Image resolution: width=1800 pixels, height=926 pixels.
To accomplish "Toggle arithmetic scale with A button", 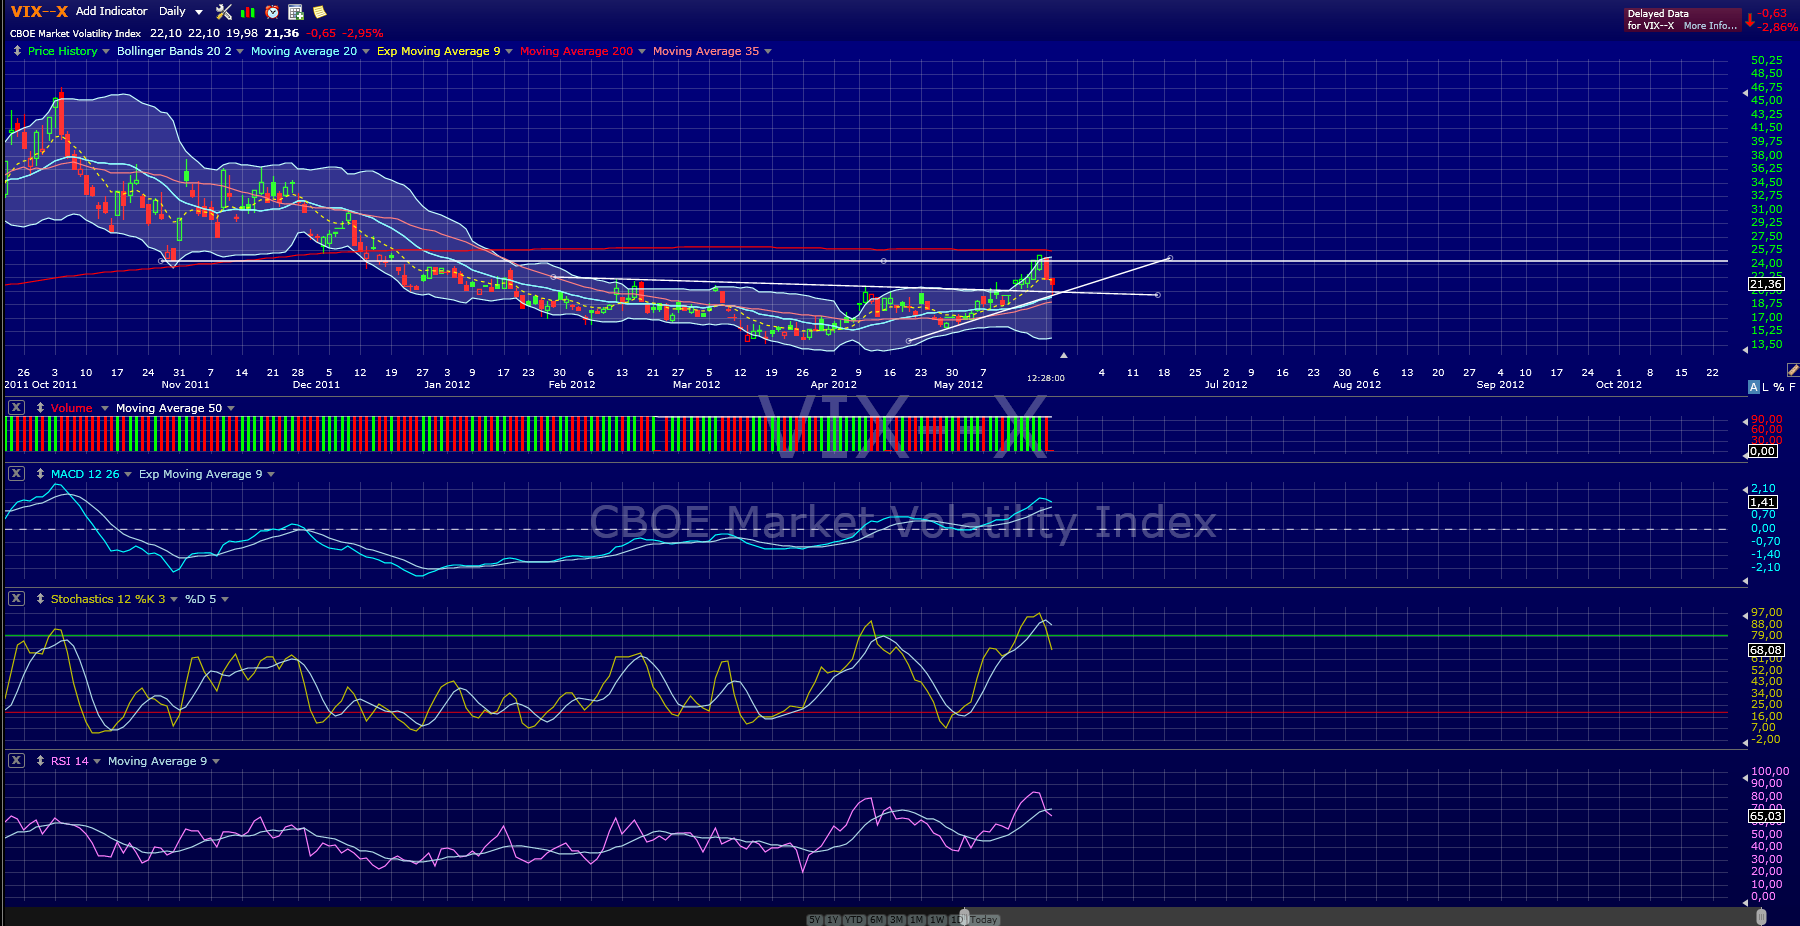I will pyautogui.click(x=1754, y=387).
